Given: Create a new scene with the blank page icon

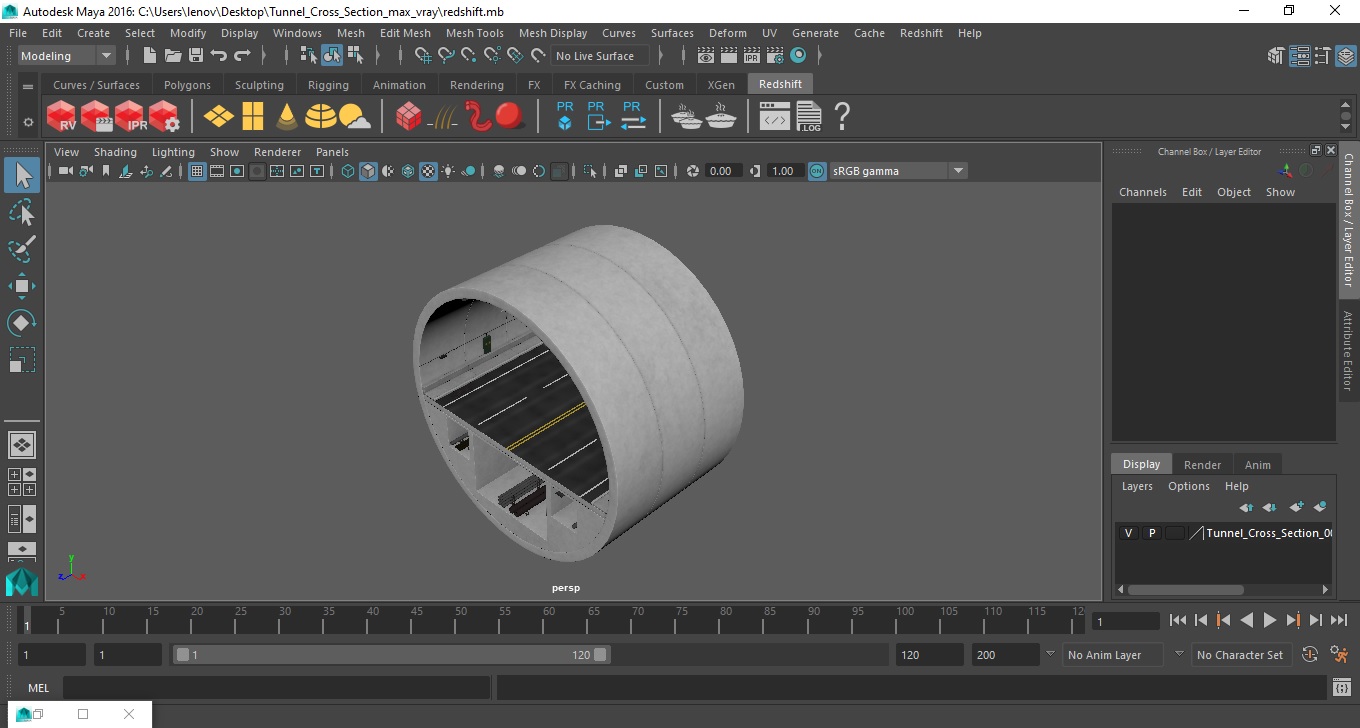Looking at the screenshot, I should [150, 56].
